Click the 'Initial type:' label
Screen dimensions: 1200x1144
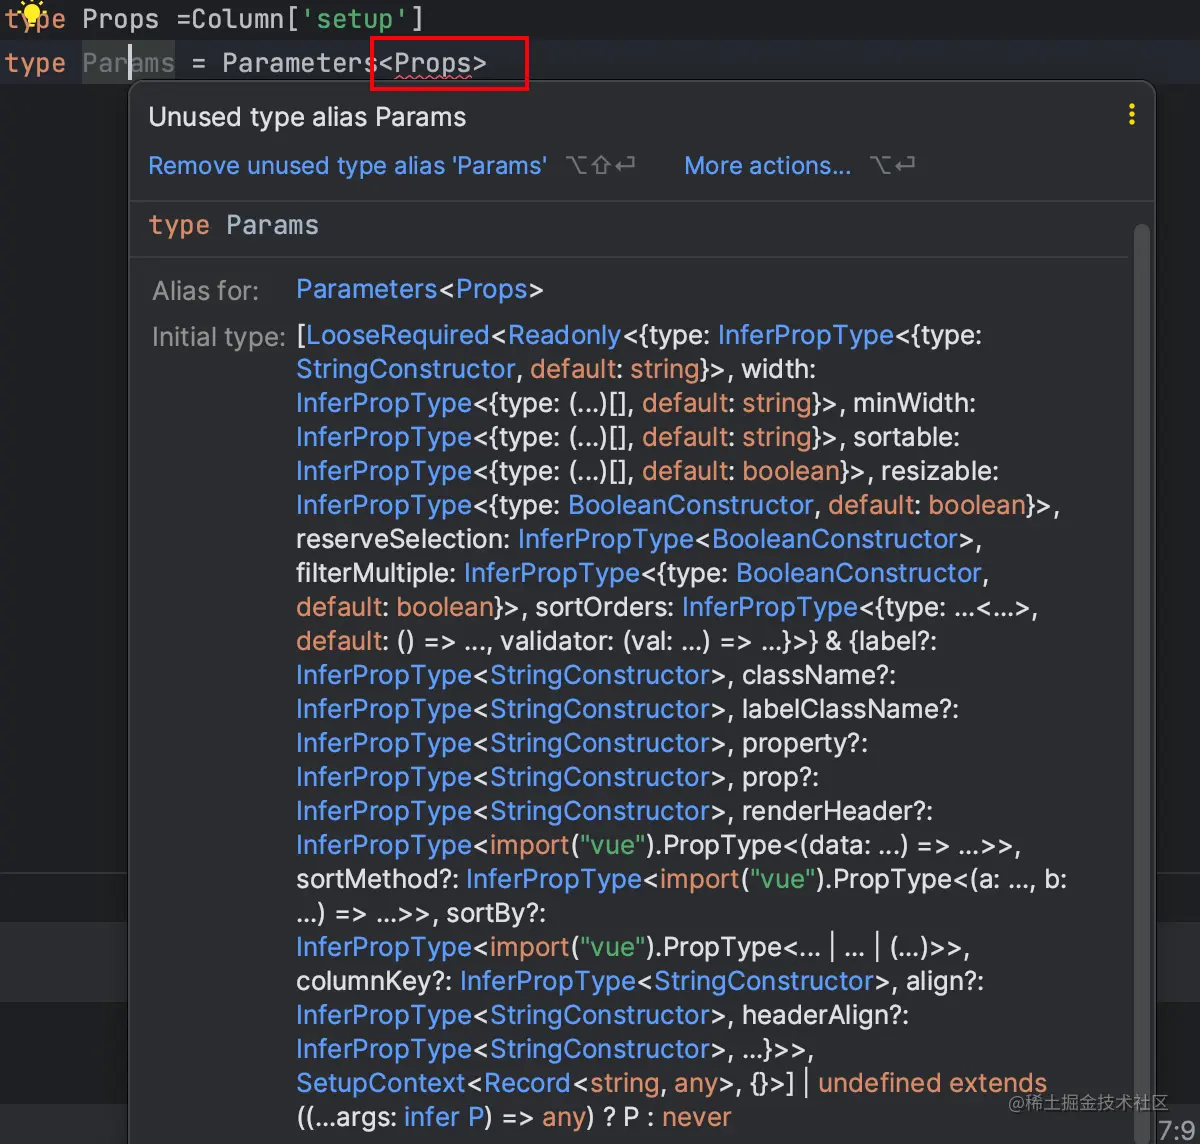(219, 337)
